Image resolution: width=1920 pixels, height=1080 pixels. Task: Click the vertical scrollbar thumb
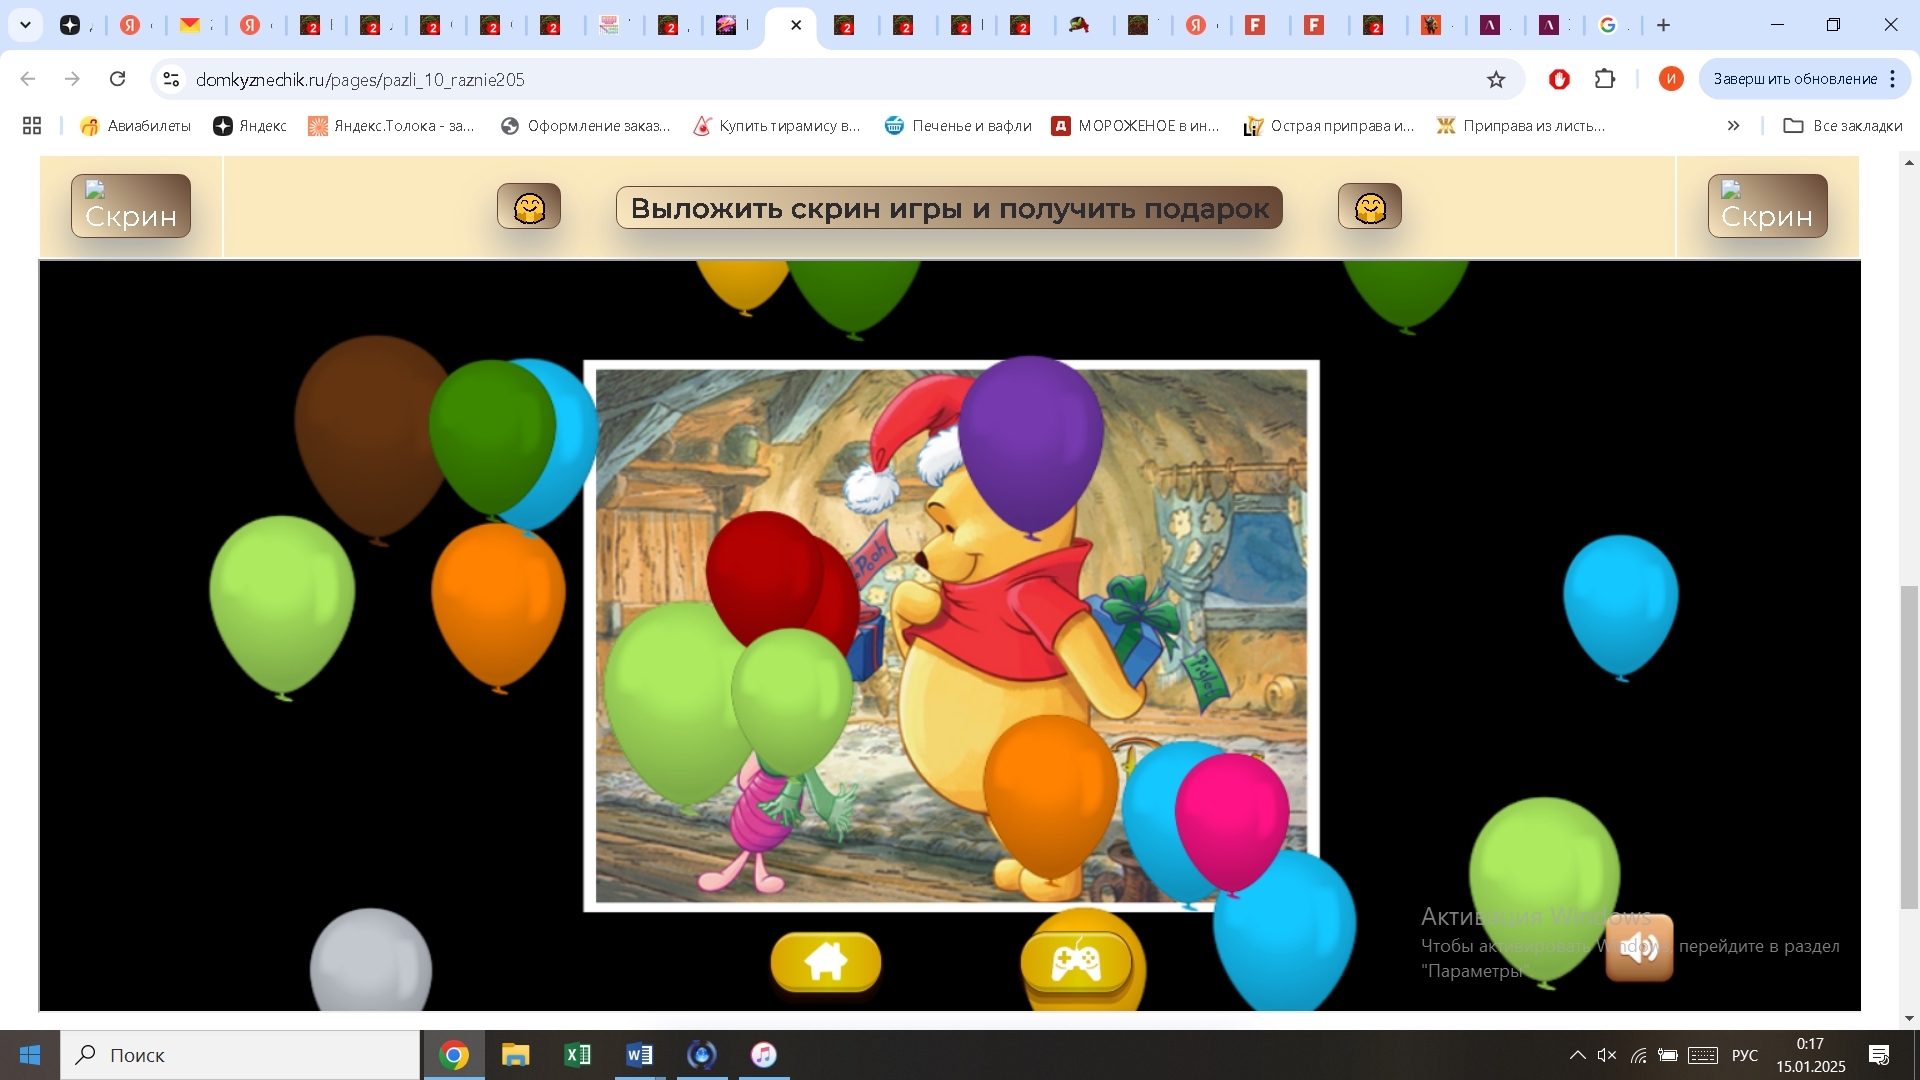[1909, 747]
